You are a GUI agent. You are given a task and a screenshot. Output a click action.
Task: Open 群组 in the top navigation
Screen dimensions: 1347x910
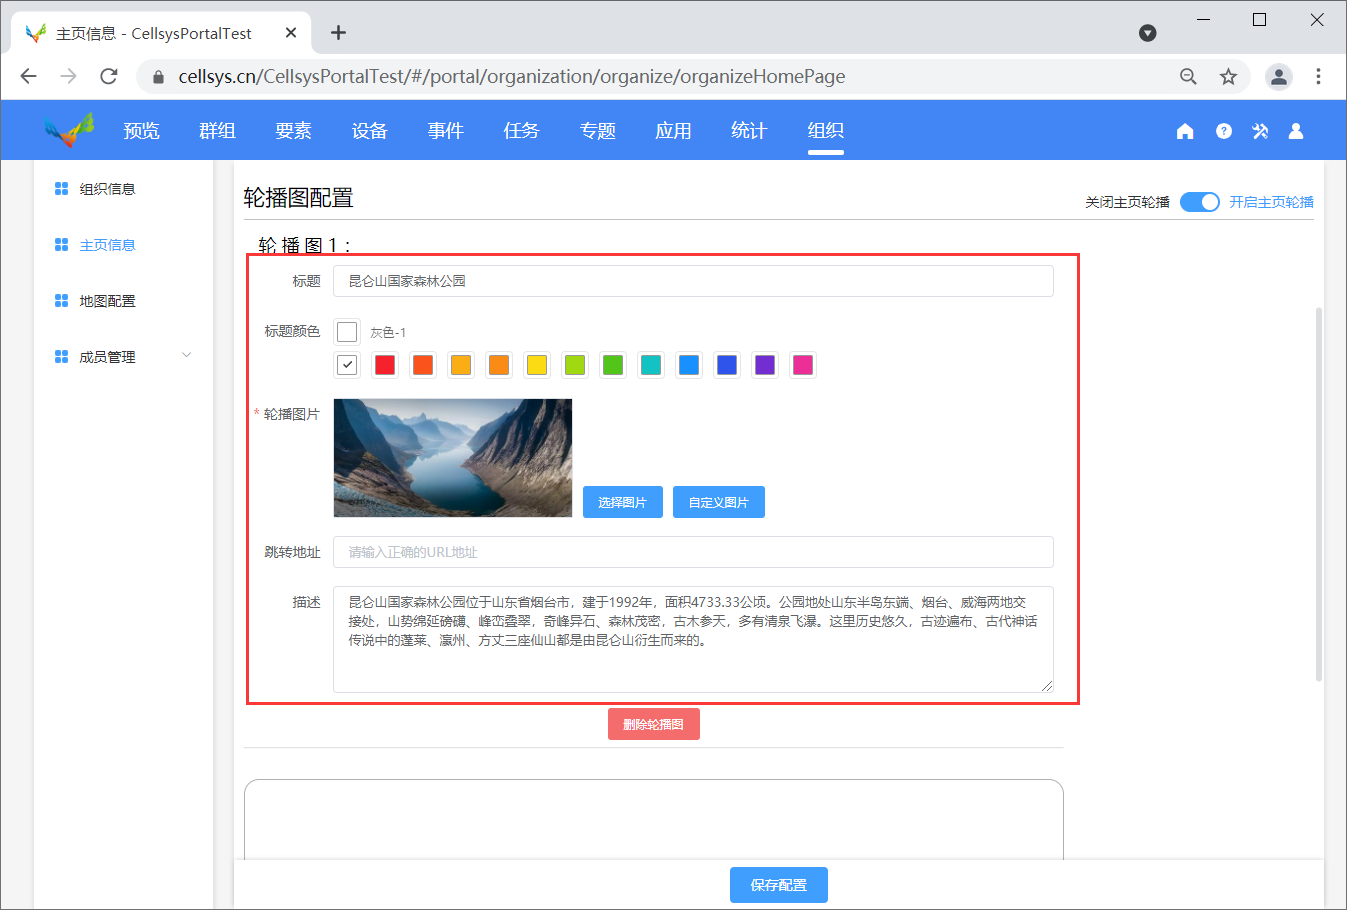217,131
